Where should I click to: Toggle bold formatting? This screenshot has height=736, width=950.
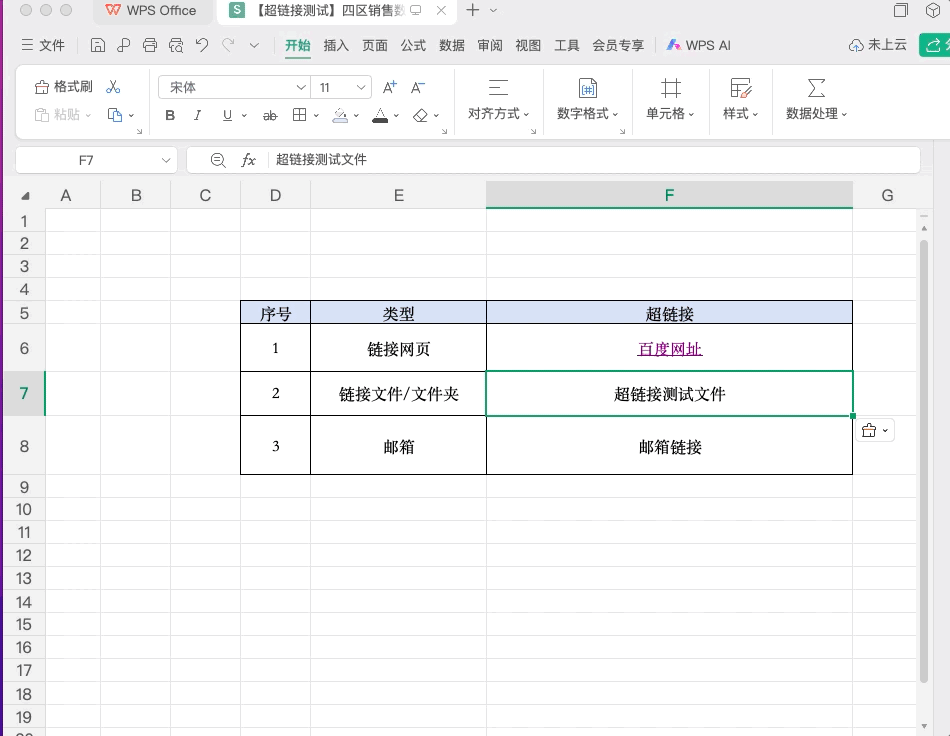(x=170, y=115)
